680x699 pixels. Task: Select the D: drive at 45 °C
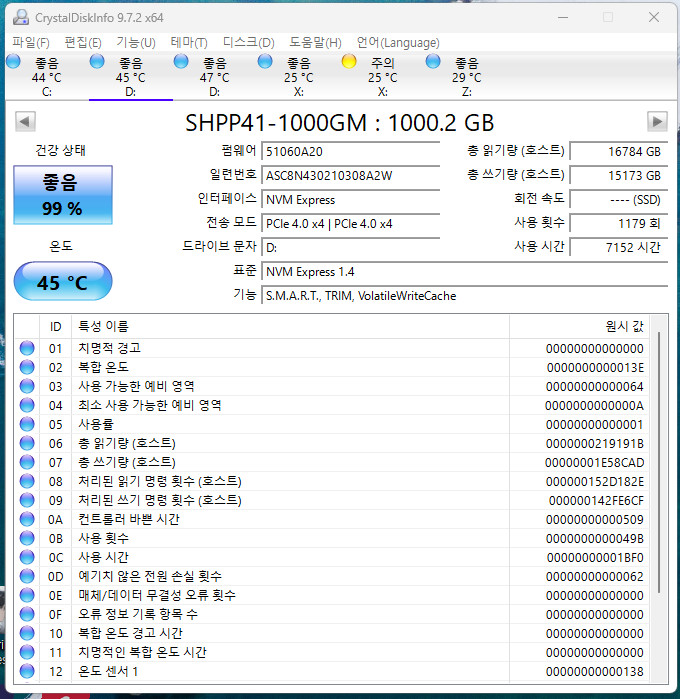[131, 77]
